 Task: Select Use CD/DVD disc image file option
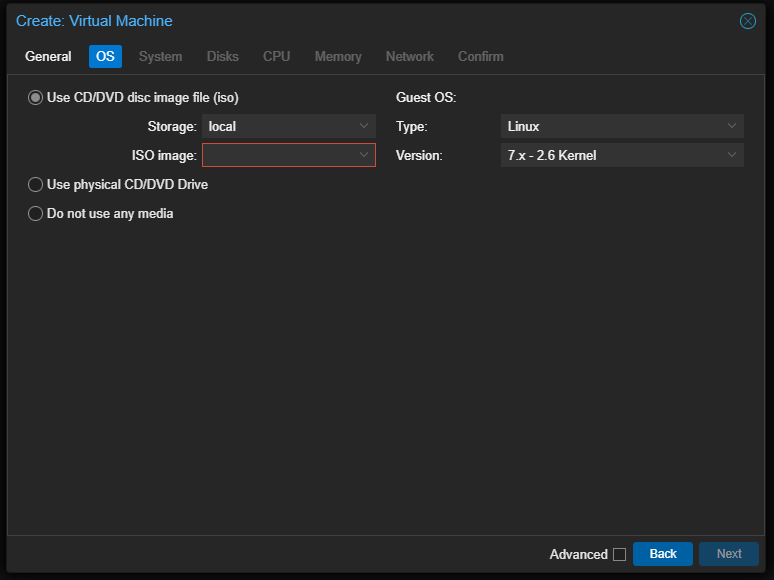tap(35, 98)
